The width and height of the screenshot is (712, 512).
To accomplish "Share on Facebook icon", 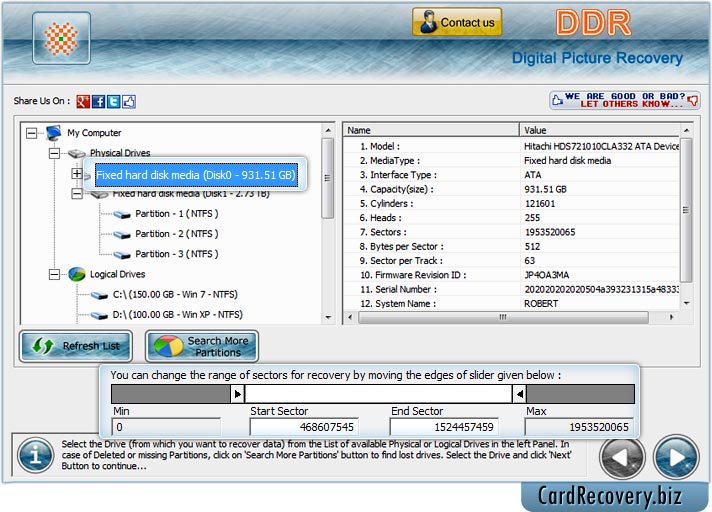I will coord(99,101).
